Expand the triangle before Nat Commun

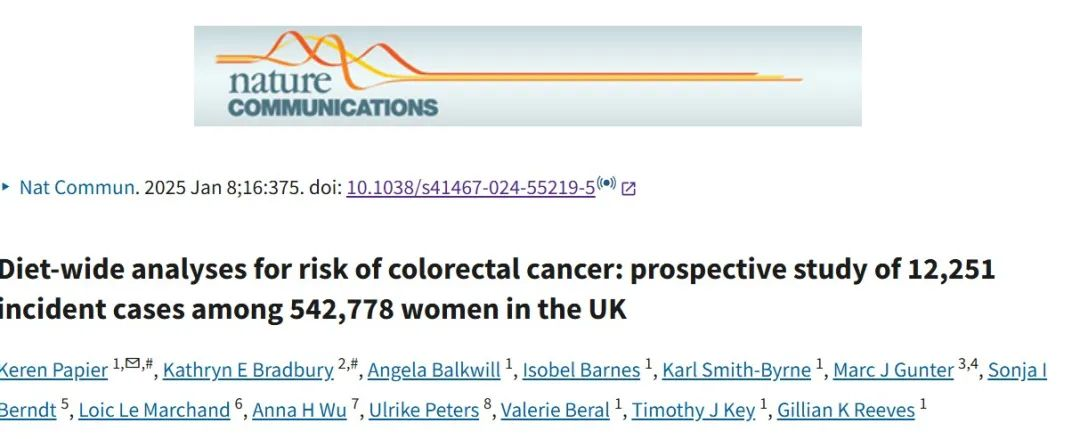7,187
